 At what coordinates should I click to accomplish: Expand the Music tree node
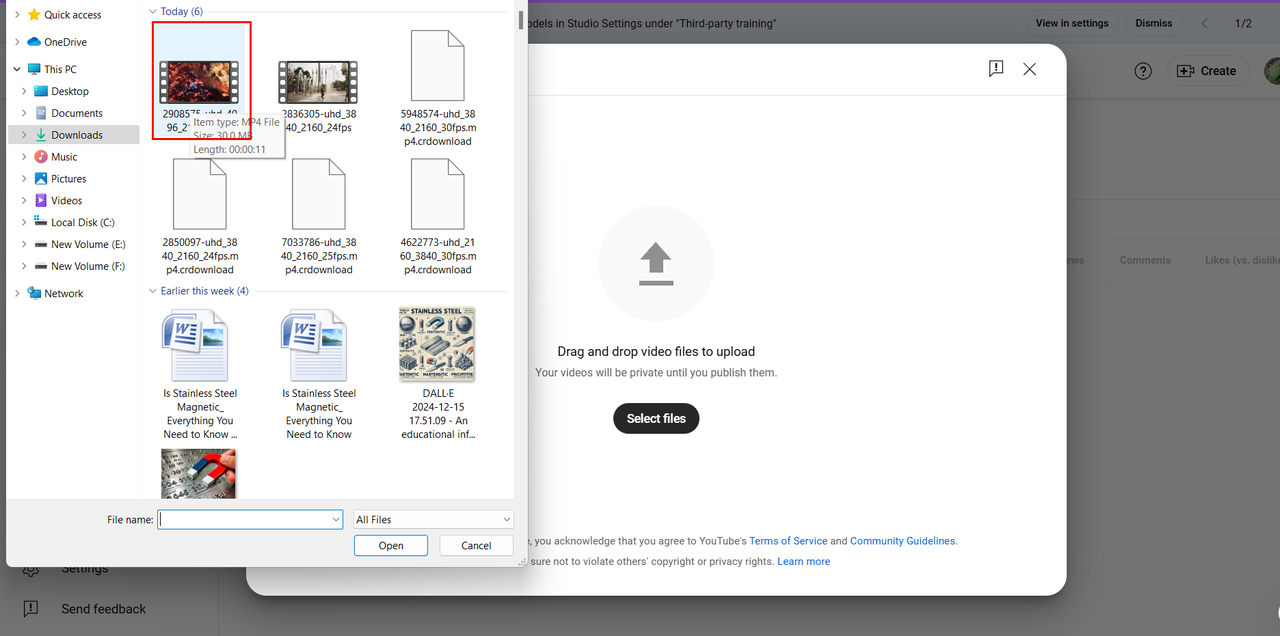(x=24, y=157)
